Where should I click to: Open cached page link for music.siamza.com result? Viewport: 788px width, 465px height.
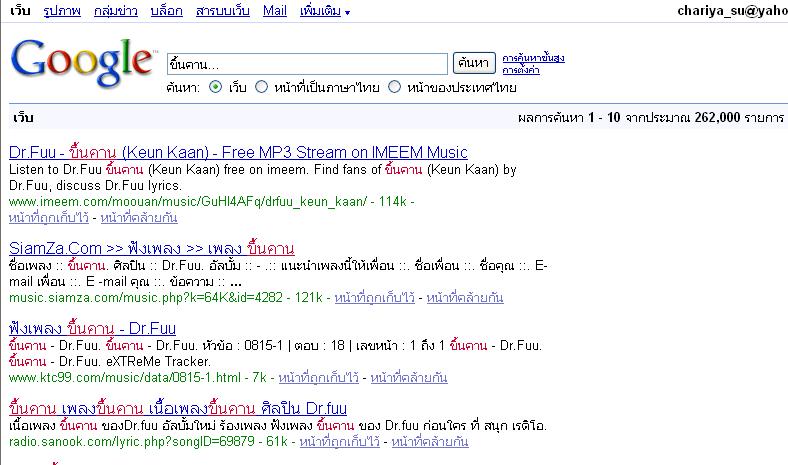(374, 298)
